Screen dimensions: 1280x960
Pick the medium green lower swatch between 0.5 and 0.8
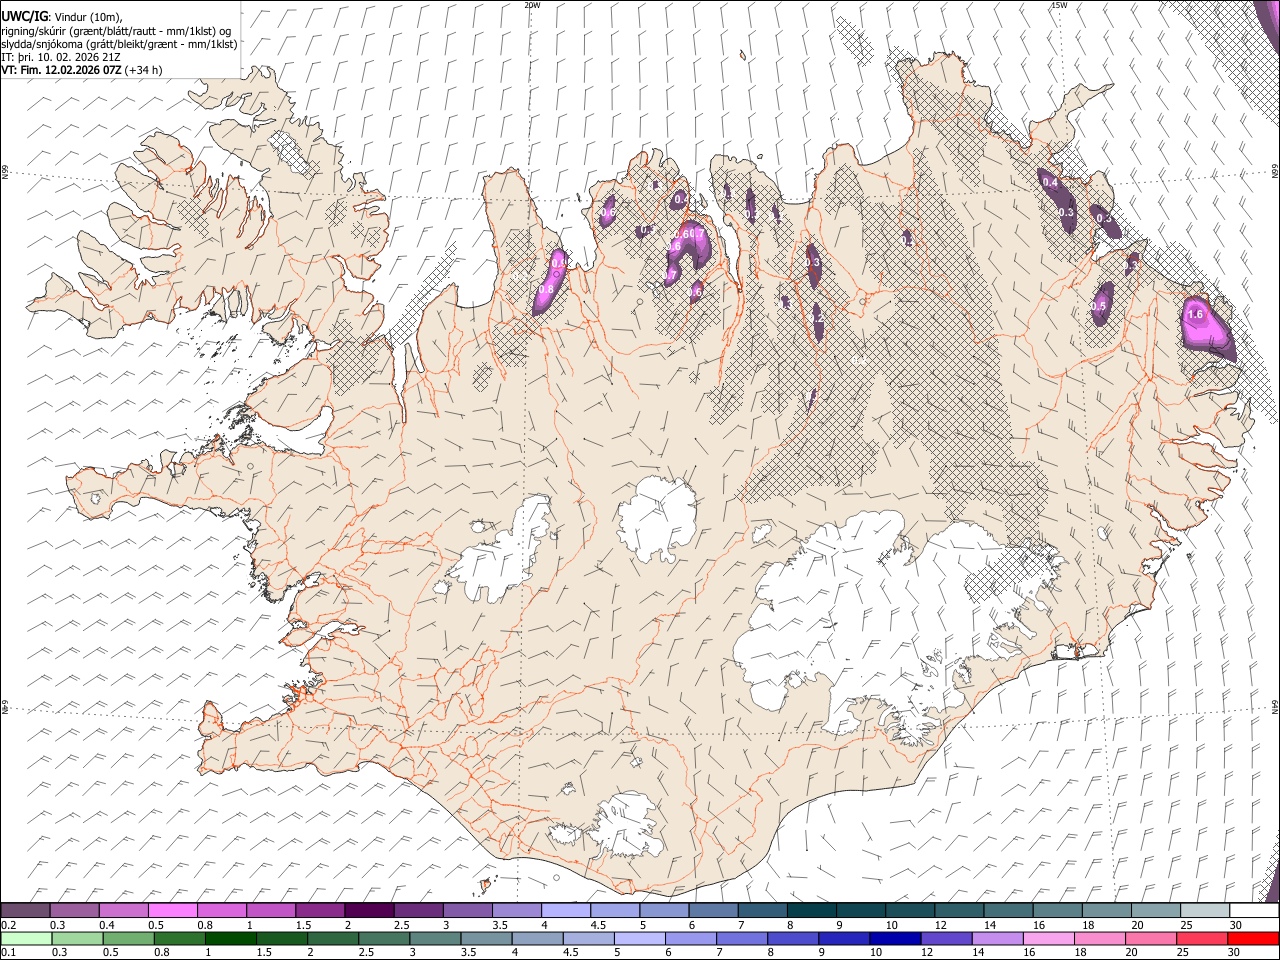coord(127,939)
